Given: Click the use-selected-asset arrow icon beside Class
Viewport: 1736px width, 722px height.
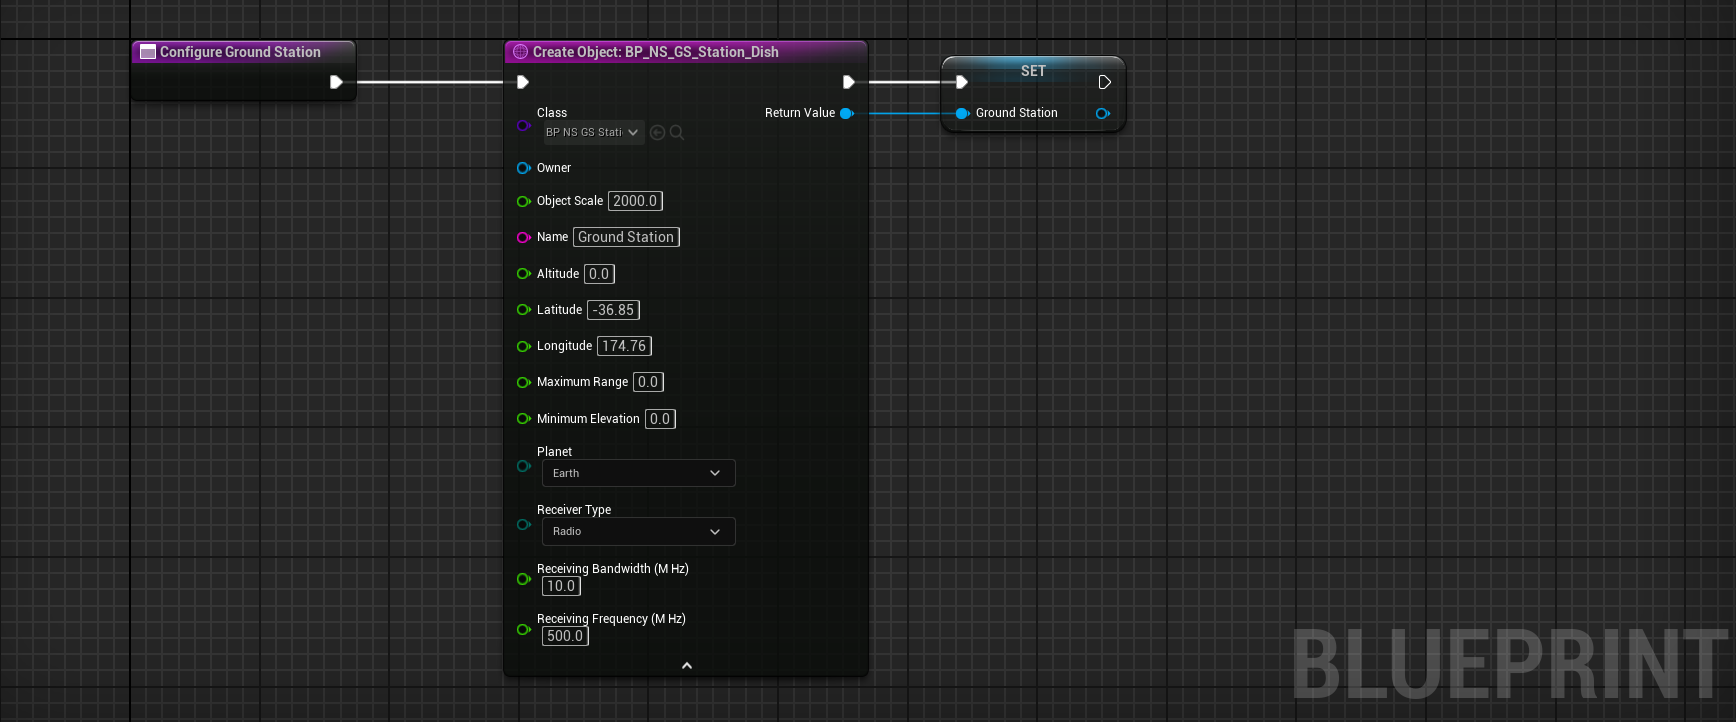Looking at the screenshot, I should pyautogui.click(x=657, y=132).
